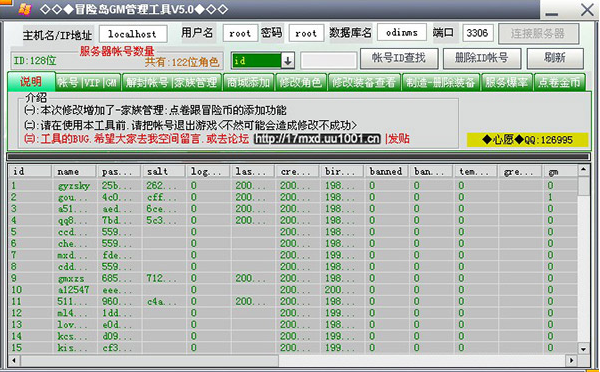Focus the localhost host address field
The height and width of the screenshot is (372, 600).
click(133, 34)
